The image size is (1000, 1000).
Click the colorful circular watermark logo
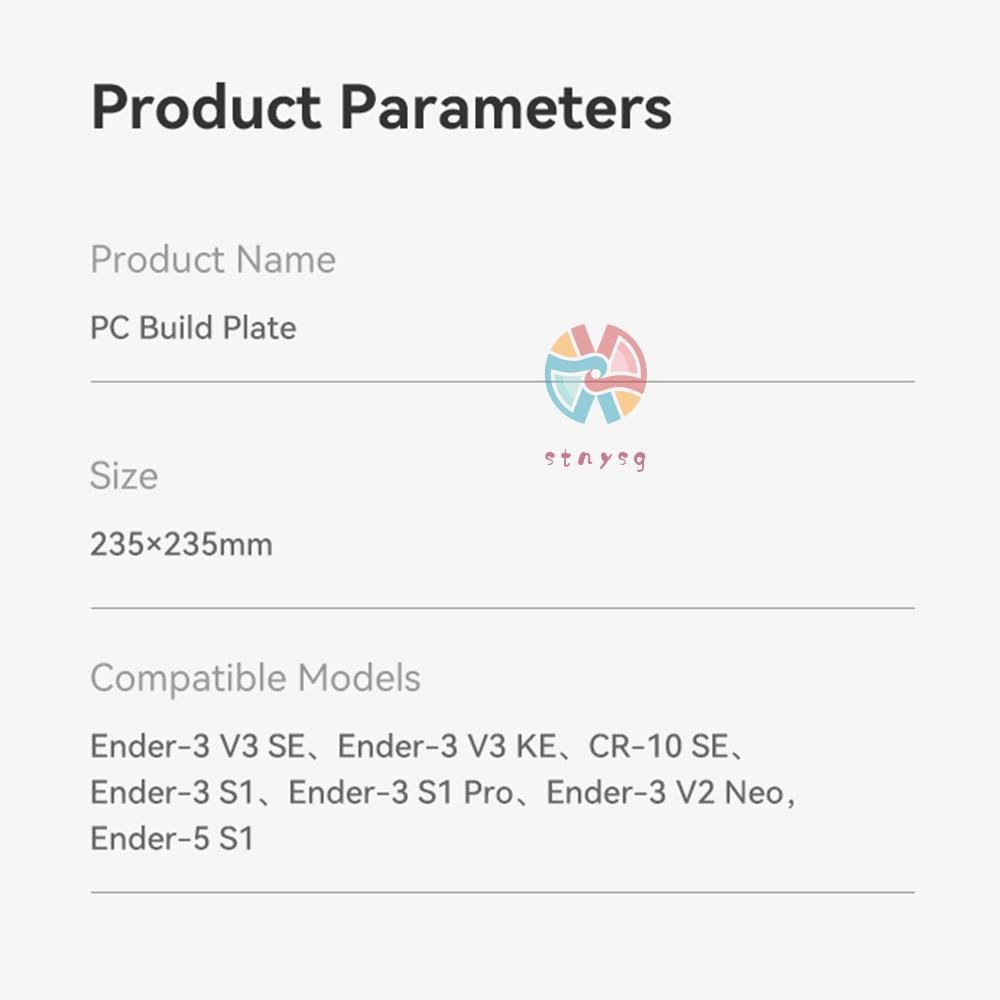tap(596, 374)
